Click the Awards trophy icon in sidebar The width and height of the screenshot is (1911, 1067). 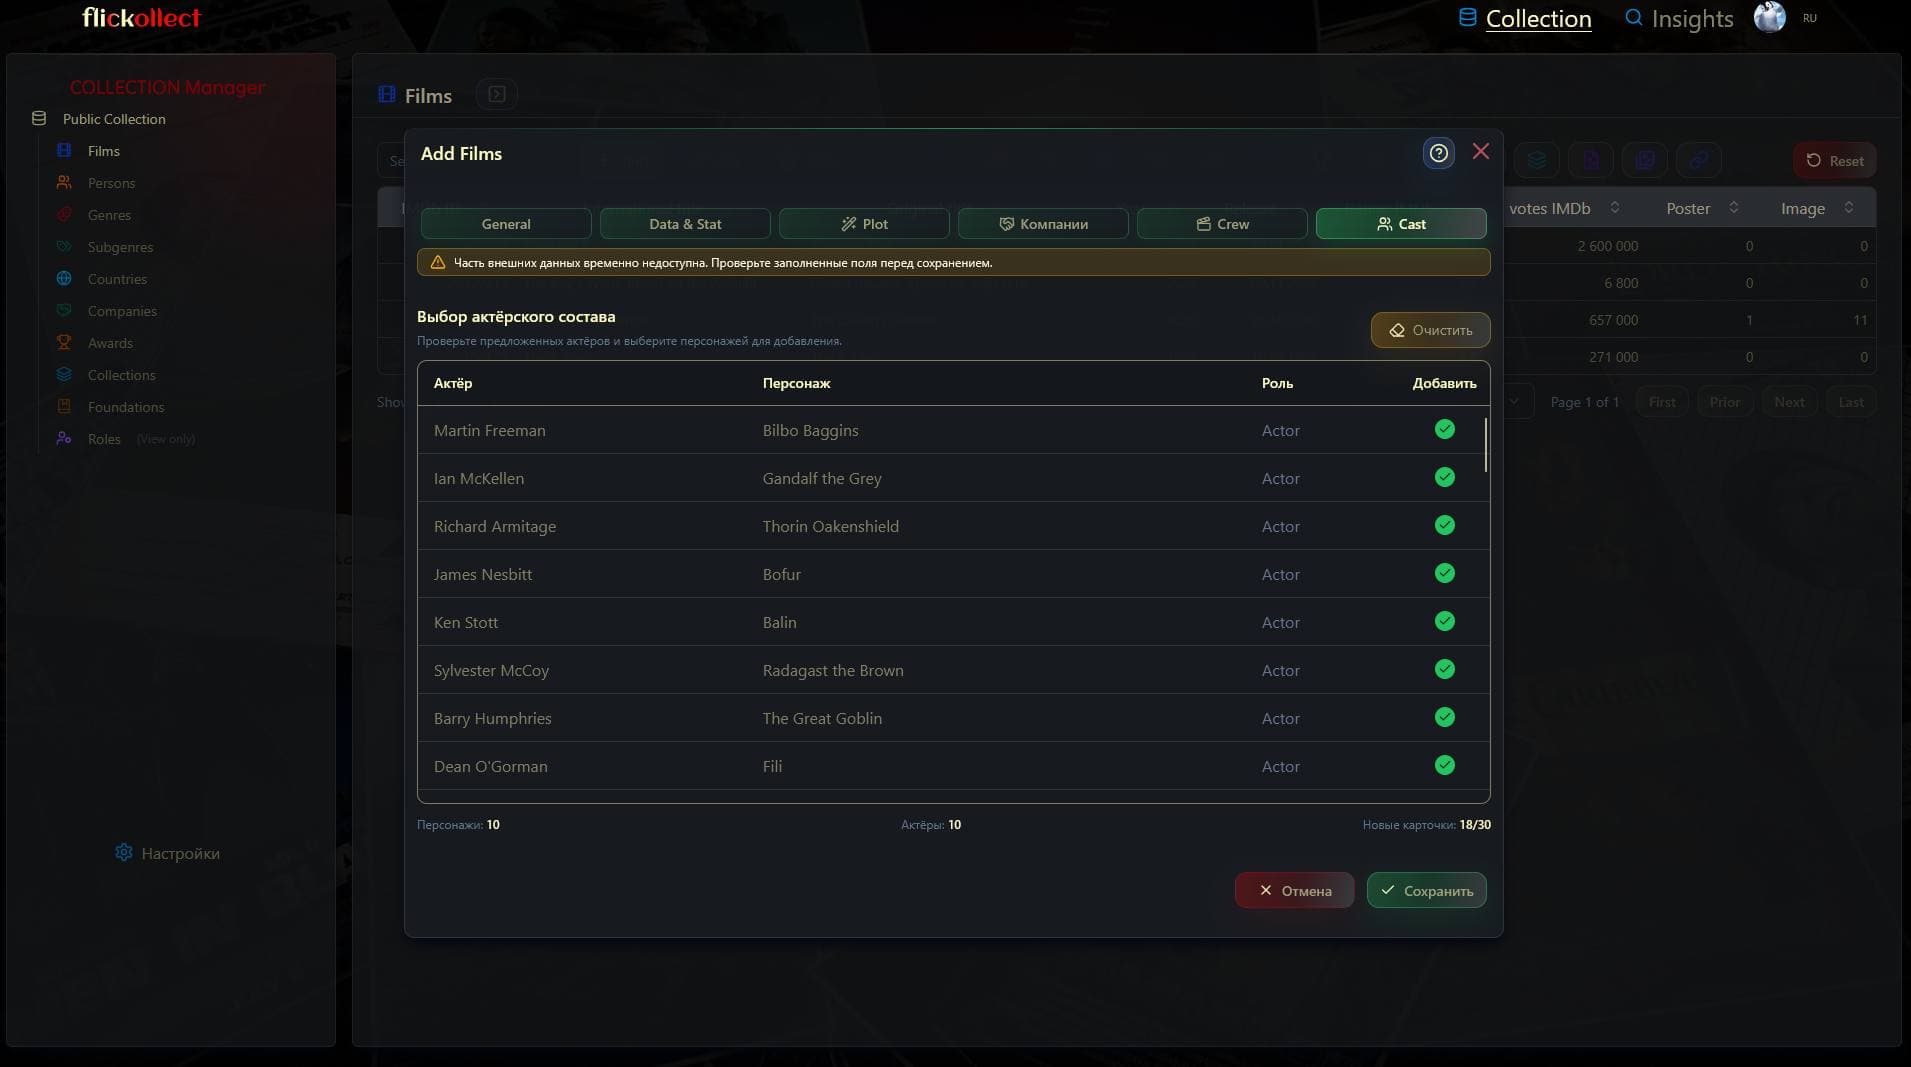coord(64,343)
